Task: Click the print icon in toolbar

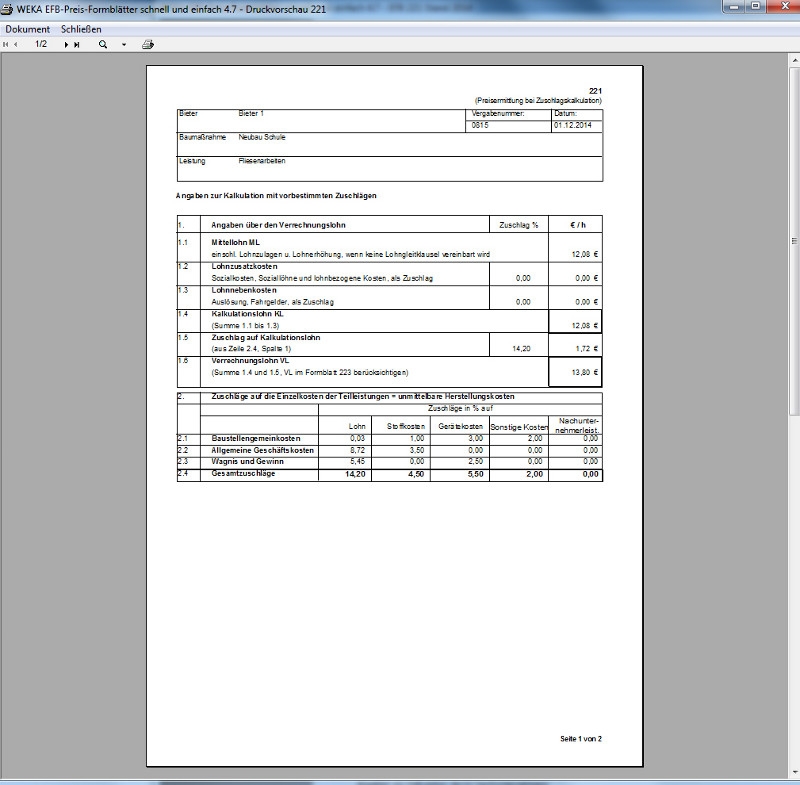Action: [x=148, y=44]
